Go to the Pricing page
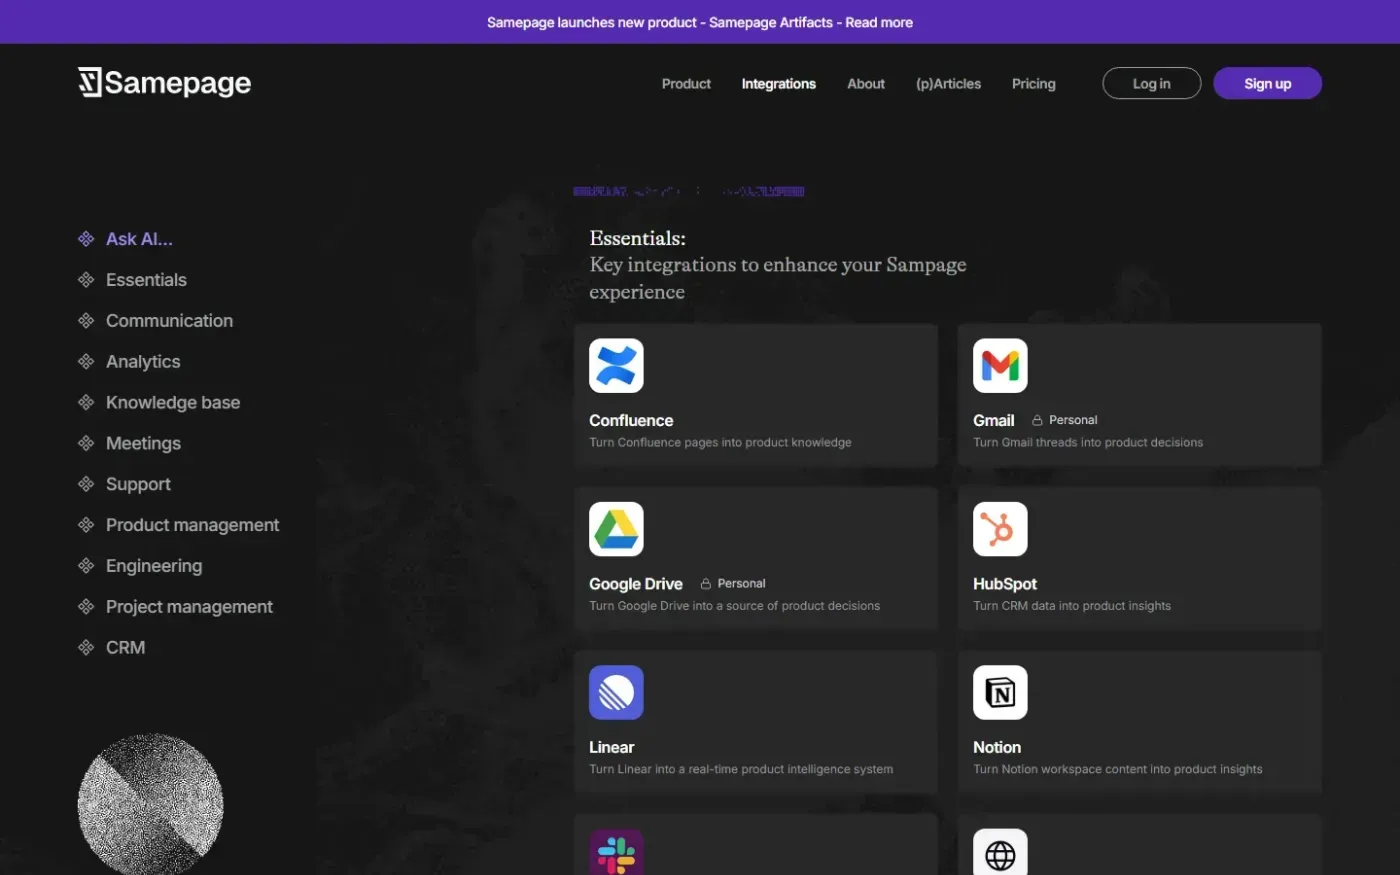Viewport: 1400px width, 875px height. (x=1034, y=84)
